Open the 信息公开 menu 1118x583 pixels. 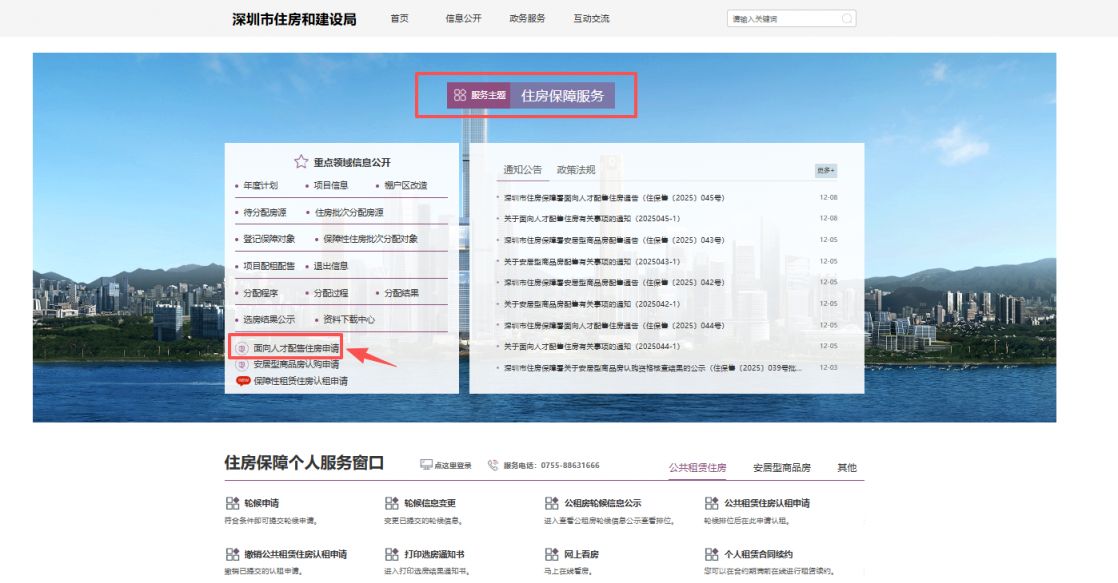click(464, 17)
